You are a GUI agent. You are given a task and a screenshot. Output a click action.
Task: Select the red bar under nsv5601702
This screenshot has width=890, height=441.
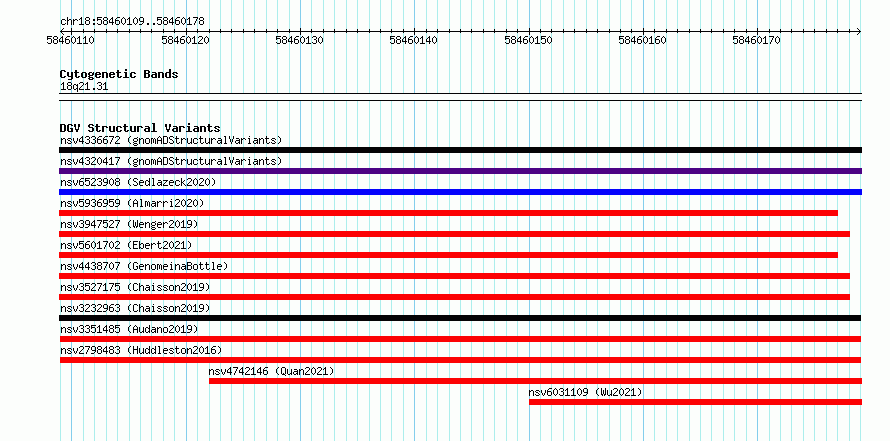click(x=448, y=255)
